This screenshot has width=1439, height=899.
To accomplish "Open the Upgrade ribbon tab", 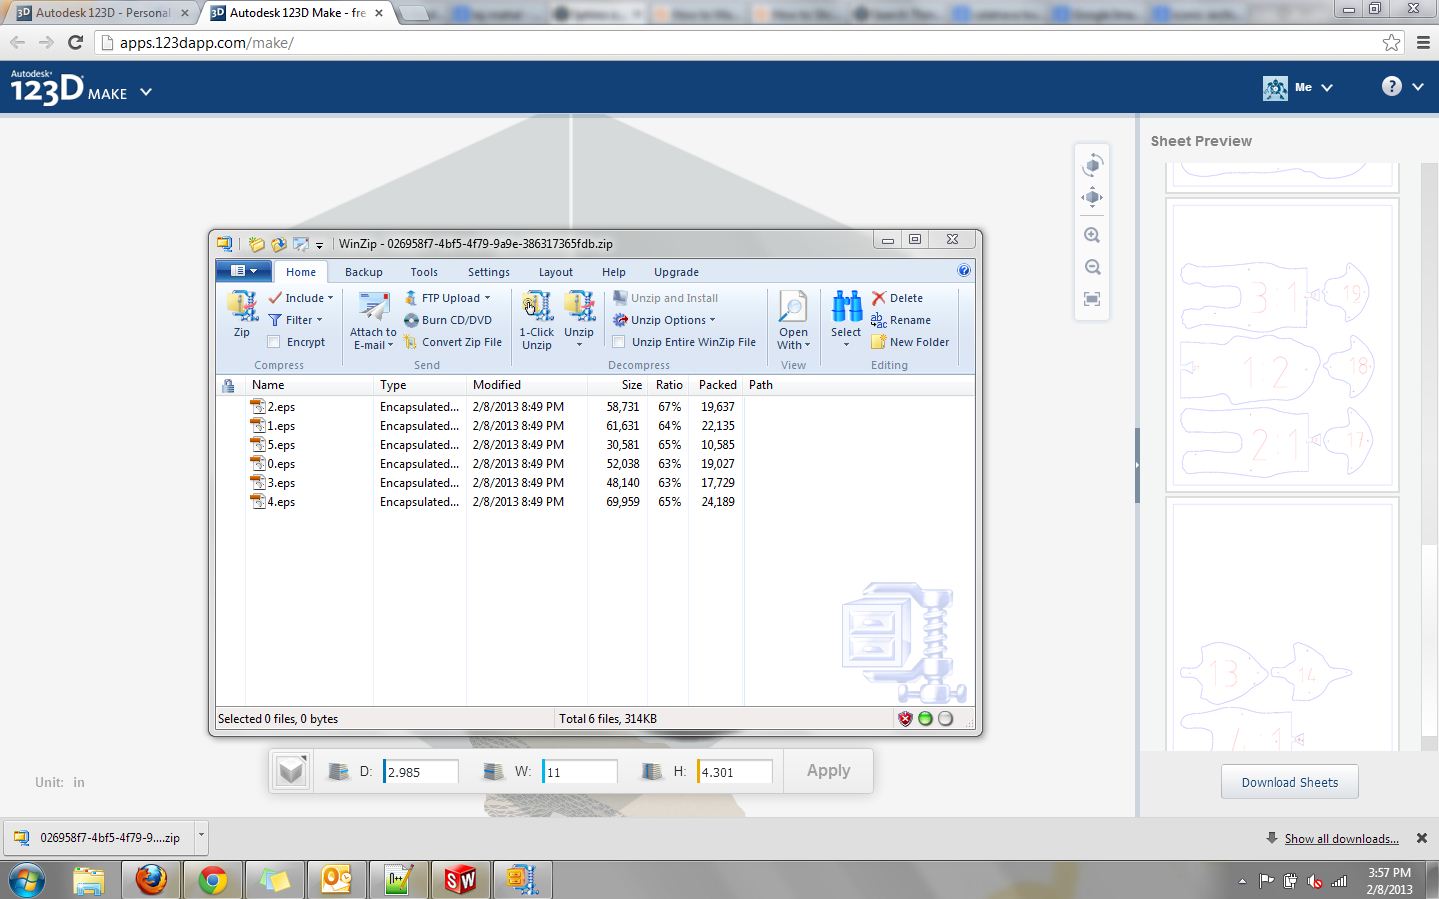I will tap(676, 272).
